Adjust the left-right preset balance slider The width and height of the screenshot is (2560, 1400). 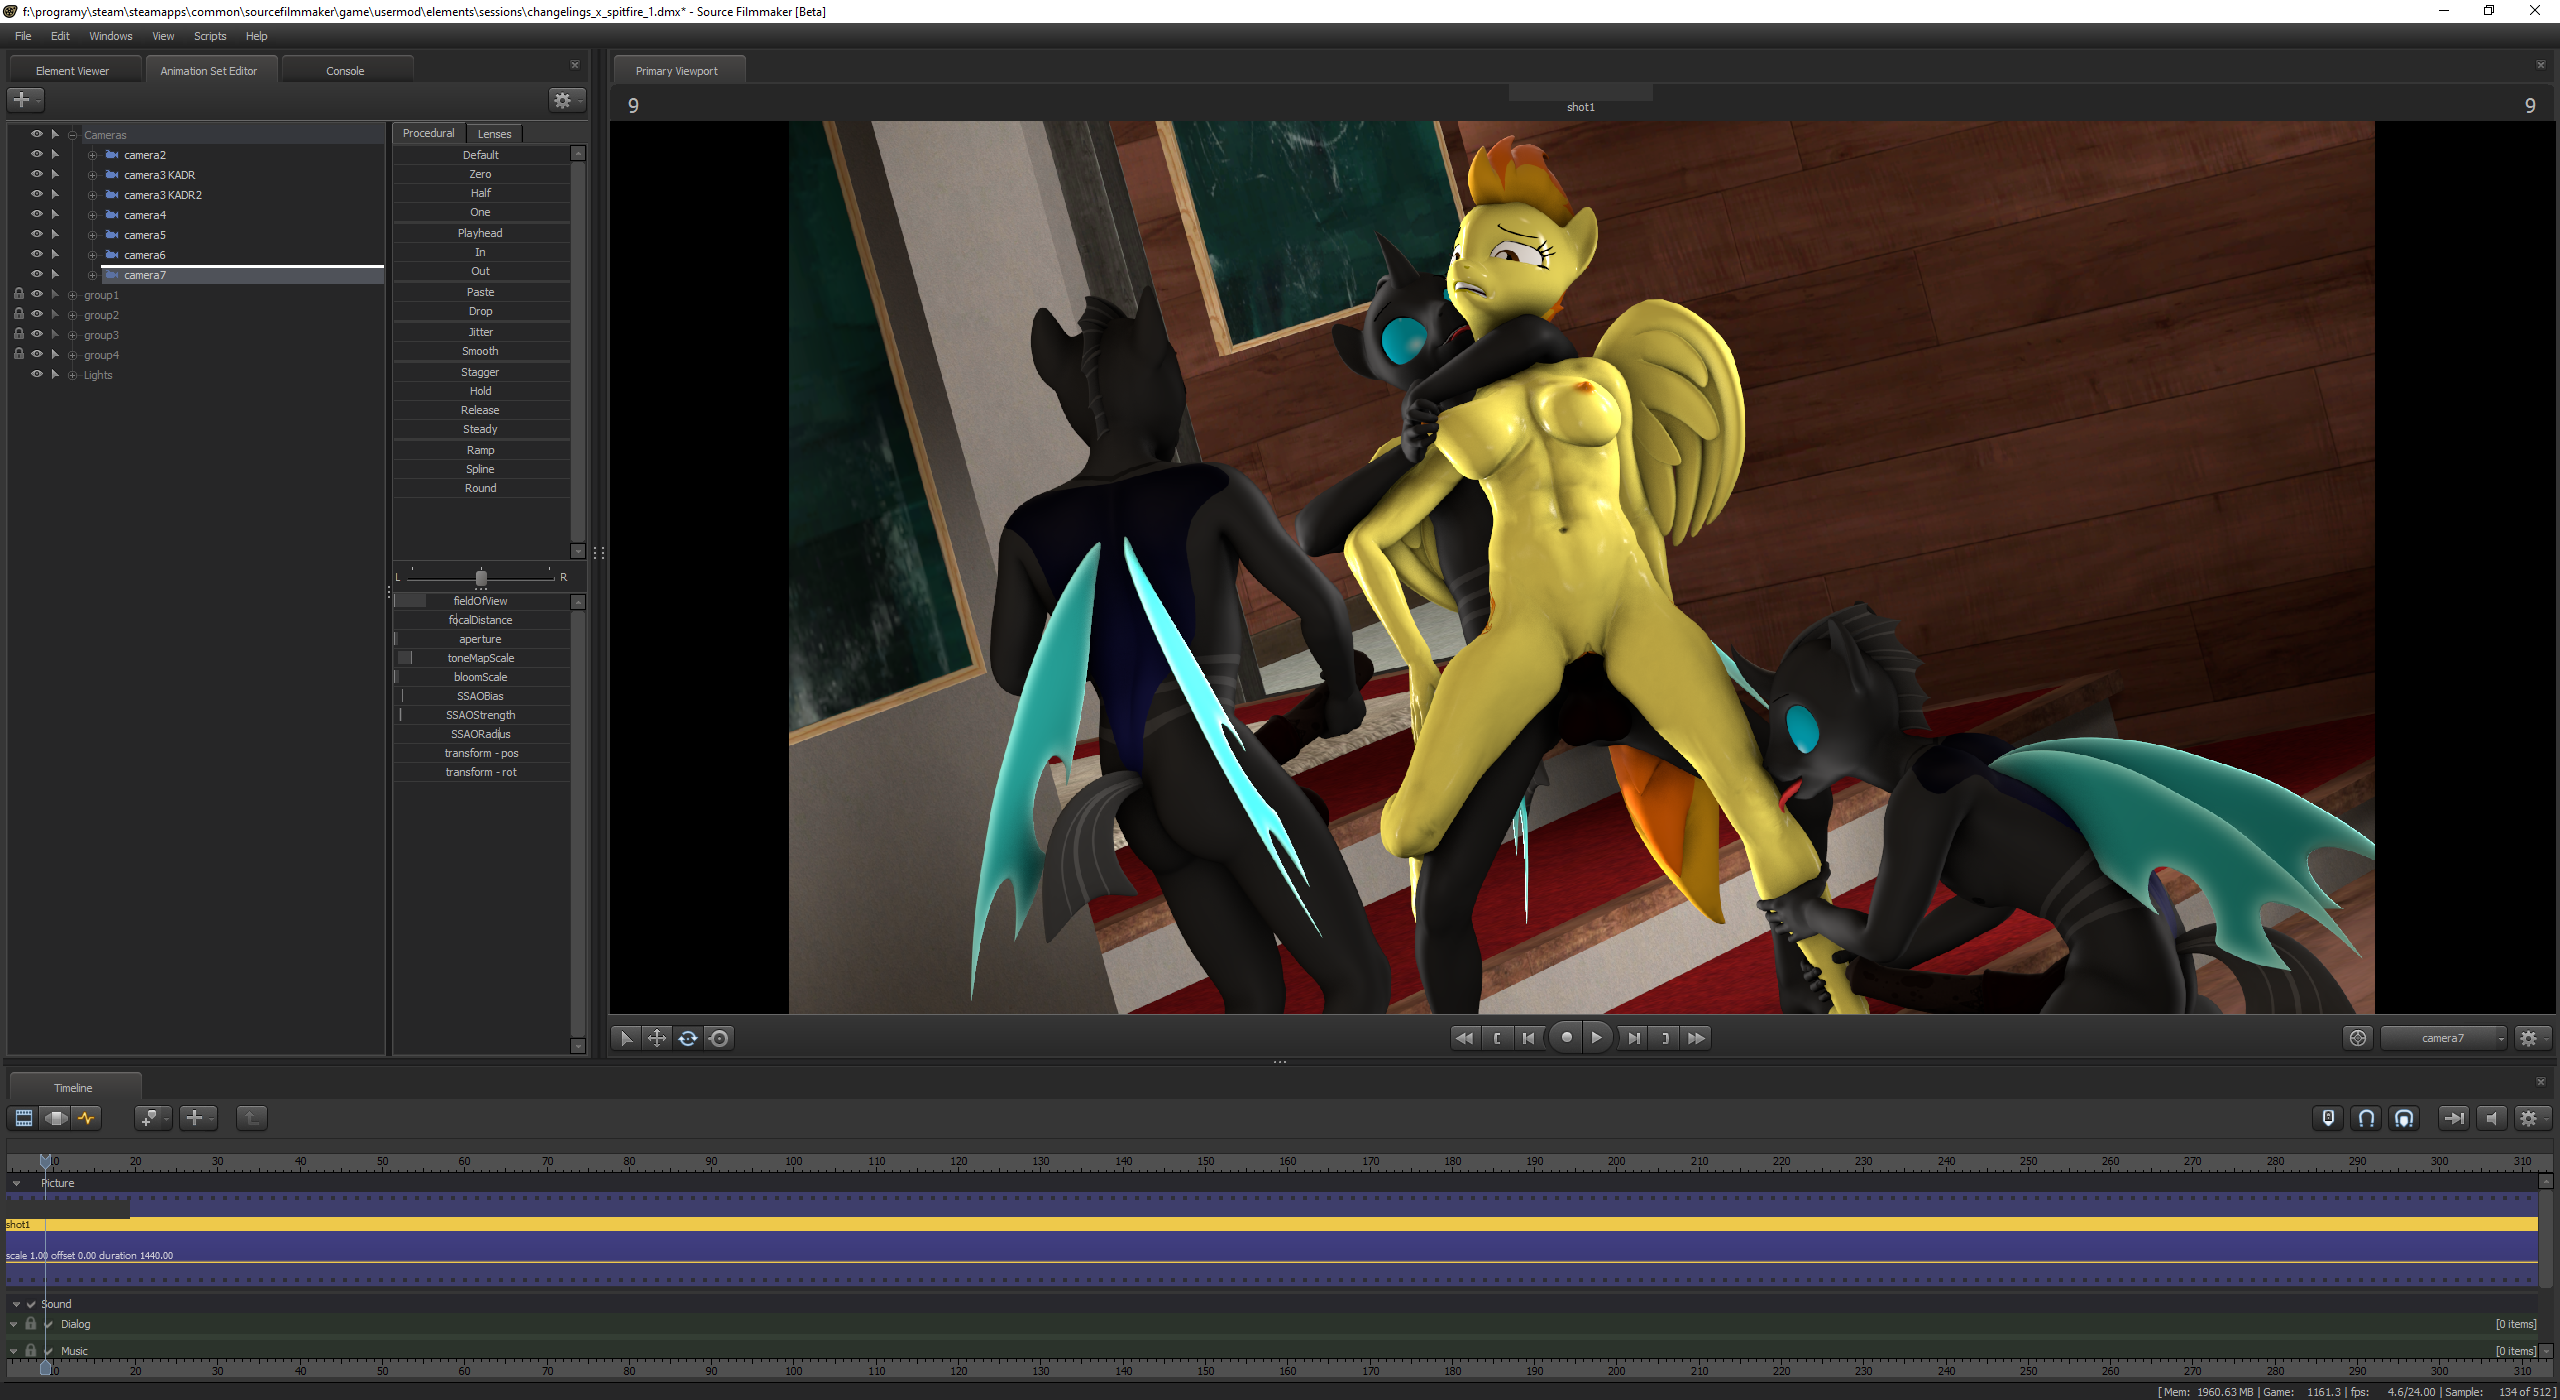481,577
